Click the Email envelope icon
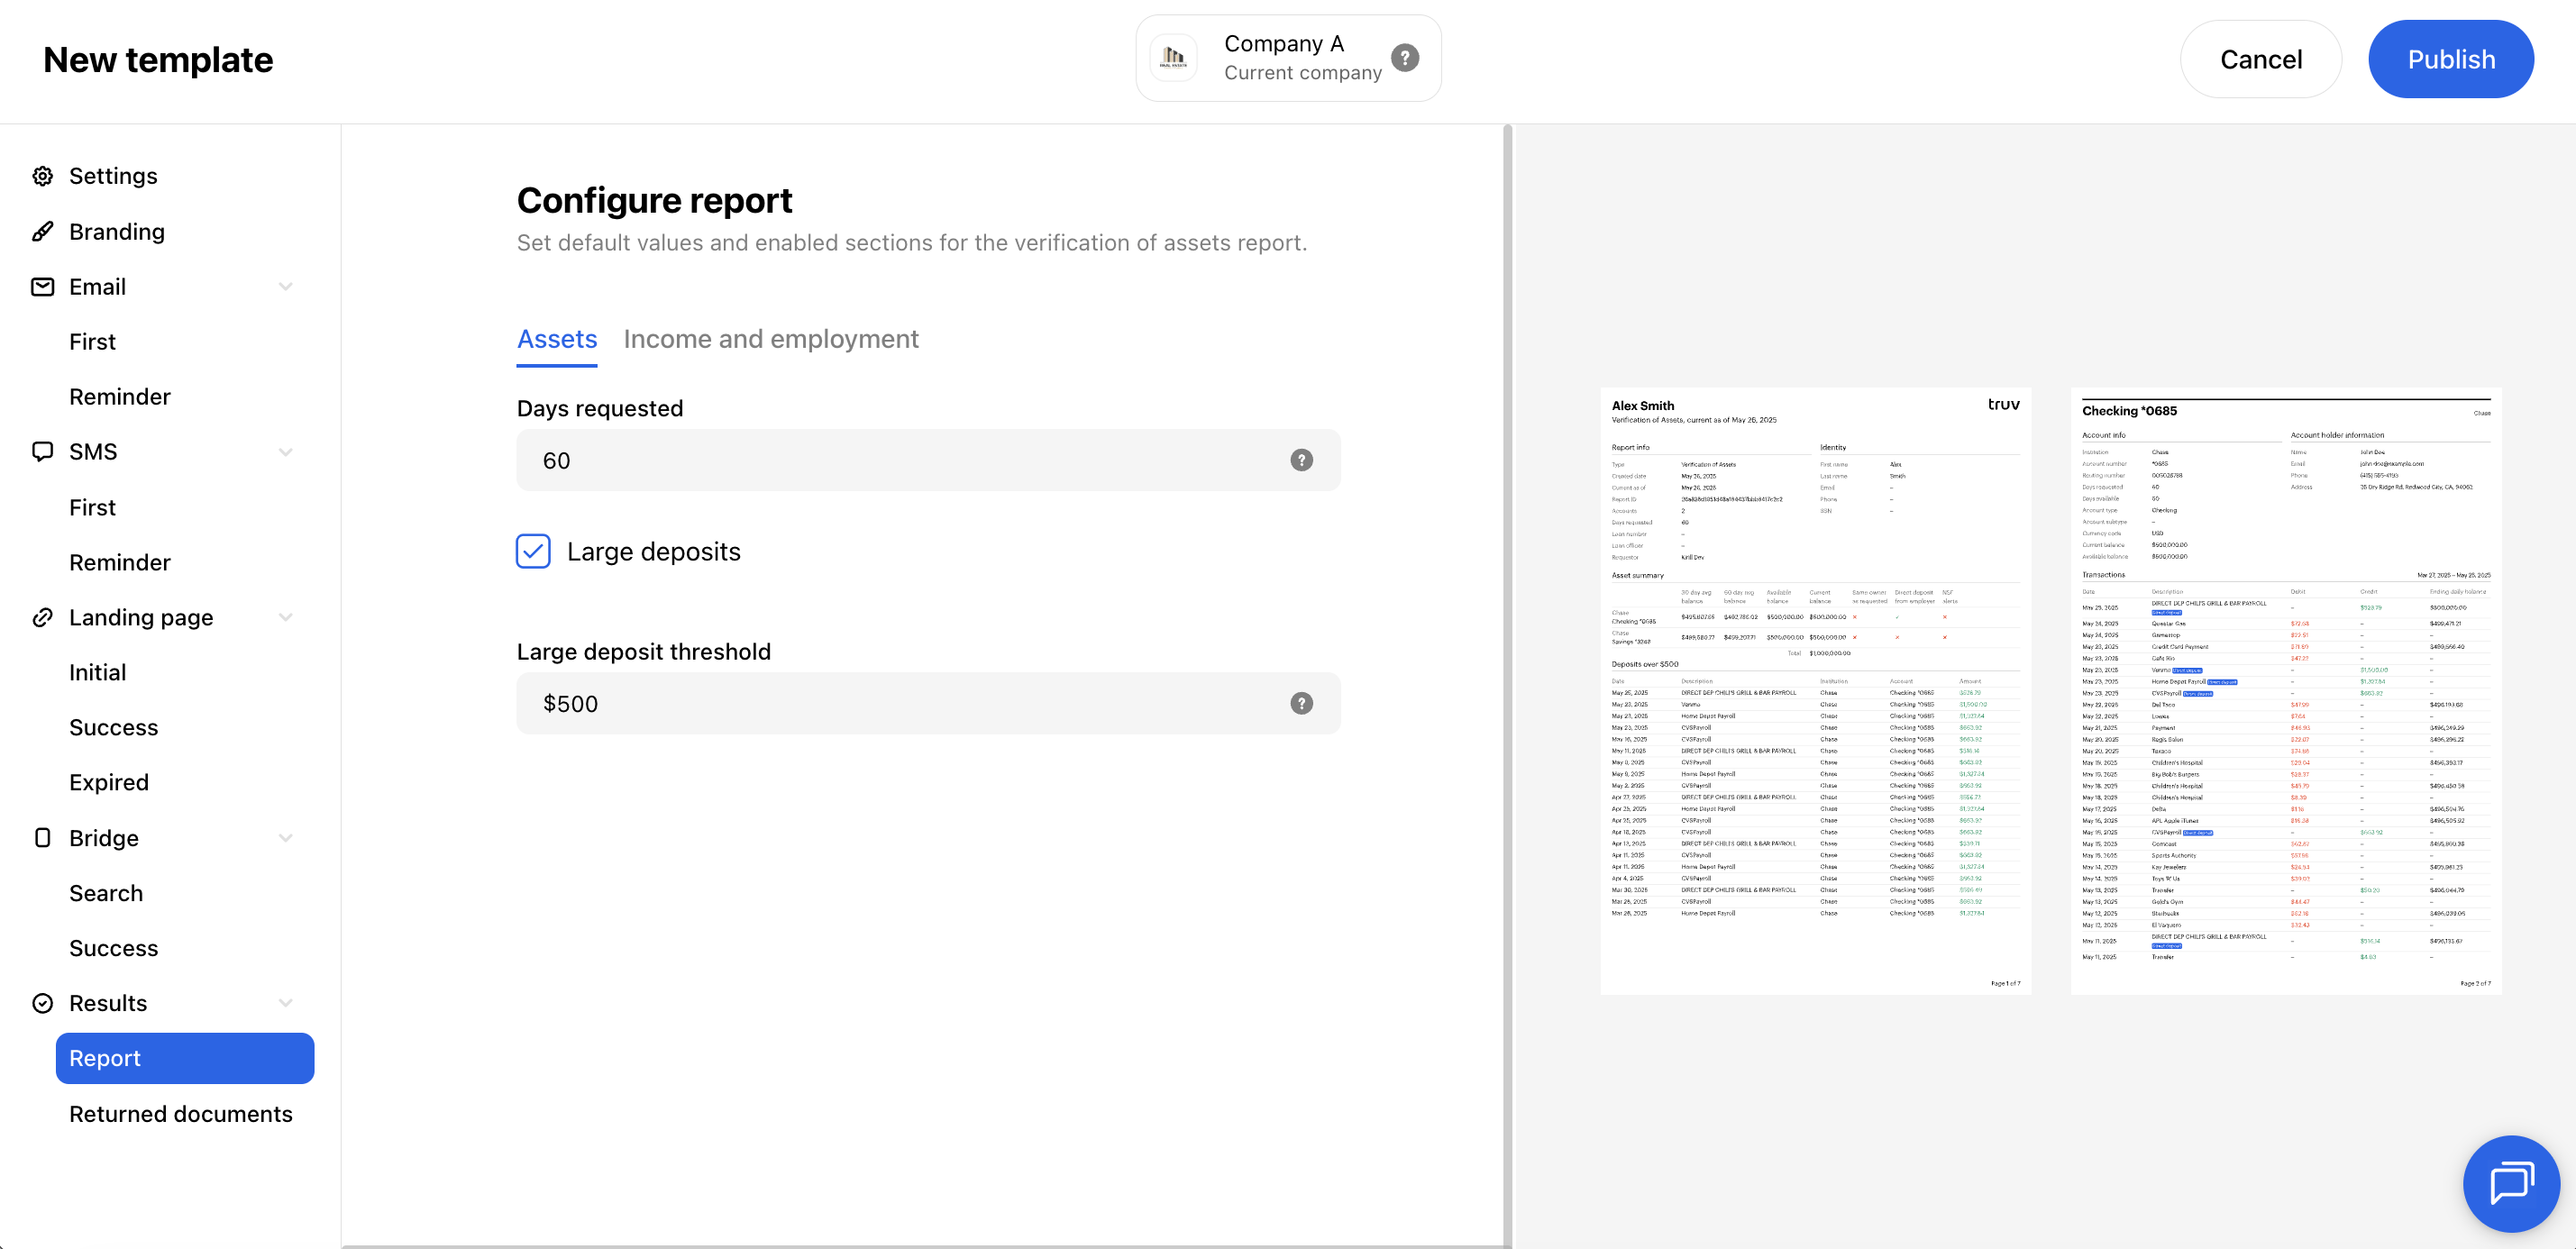The image size is (2576, 1249). point(42,287)
